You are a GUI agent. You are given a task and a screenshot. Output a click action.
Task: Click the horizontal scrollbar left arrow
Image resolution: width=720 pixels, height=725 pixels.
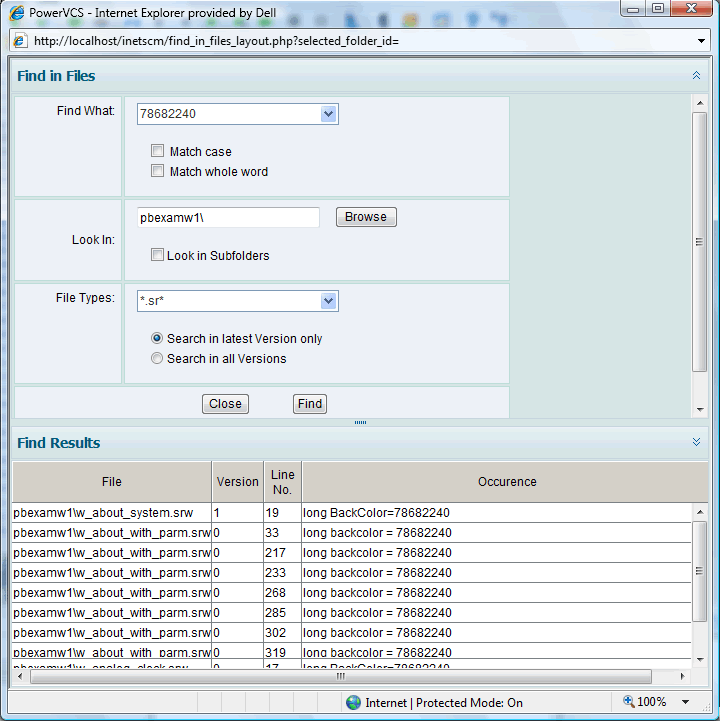20,676
